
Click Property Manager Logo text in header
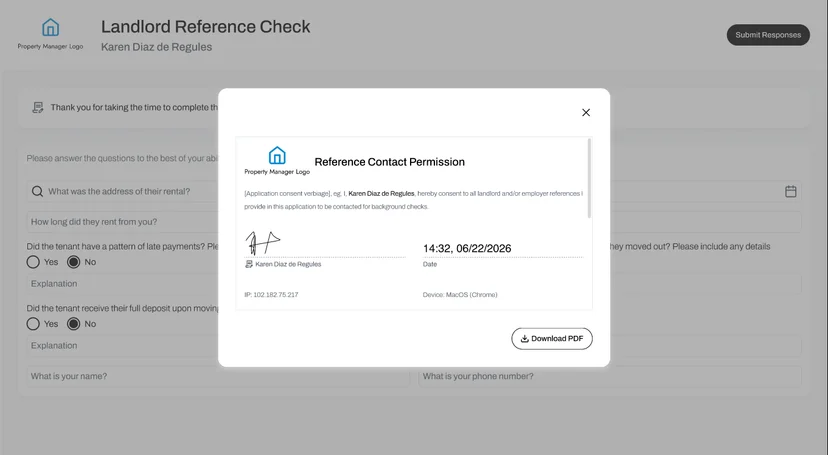[x=50, y=46]
